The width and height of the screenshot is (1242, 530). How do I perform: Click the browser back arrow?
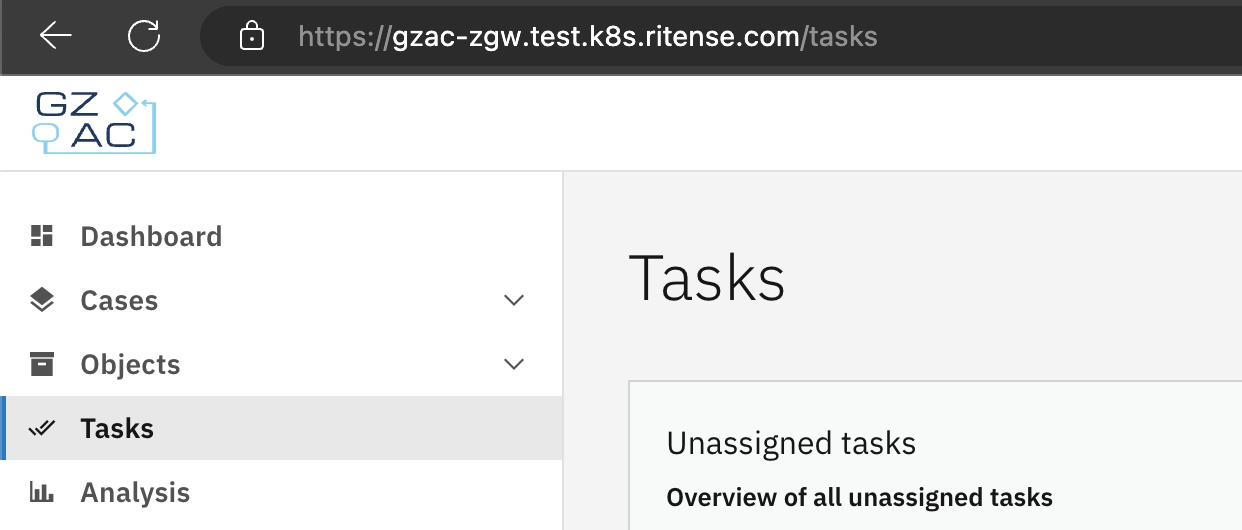coord(56,37)
